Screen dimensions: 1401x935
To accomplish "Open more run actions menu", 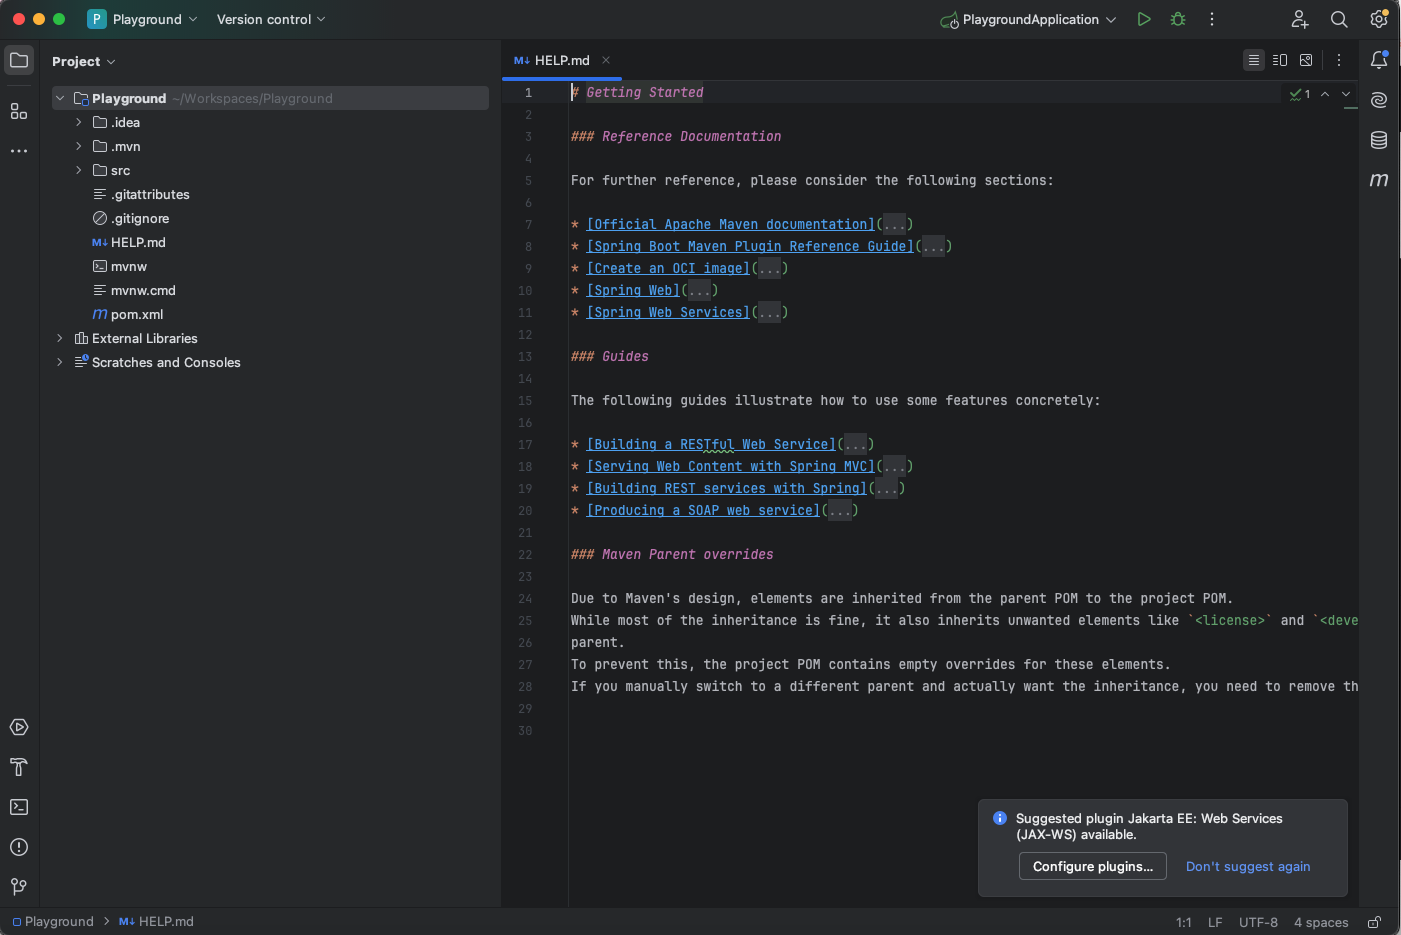I will coord(1212,19).
